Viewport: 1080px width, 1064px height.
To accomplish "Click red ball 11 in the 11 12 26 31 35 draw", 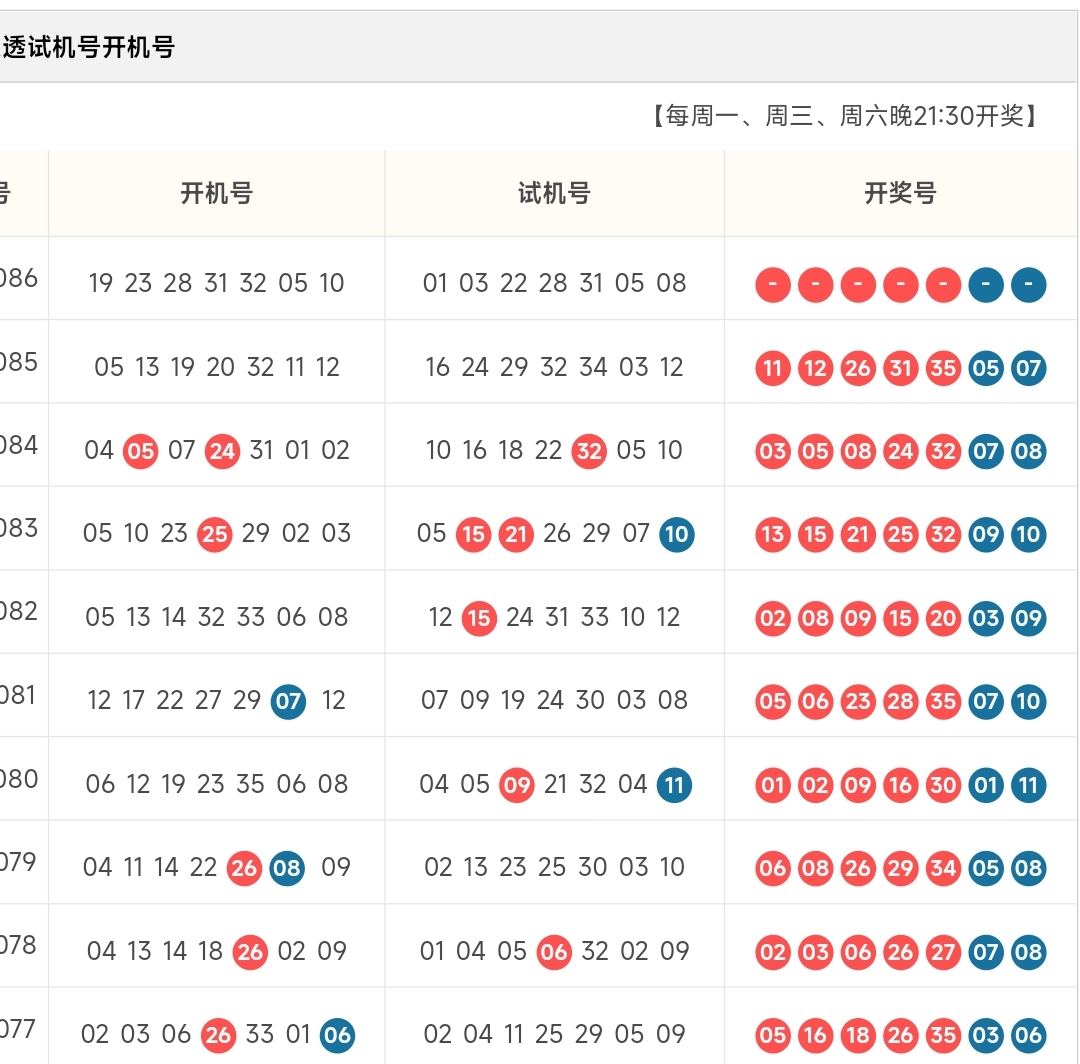I will pos(773,368).
